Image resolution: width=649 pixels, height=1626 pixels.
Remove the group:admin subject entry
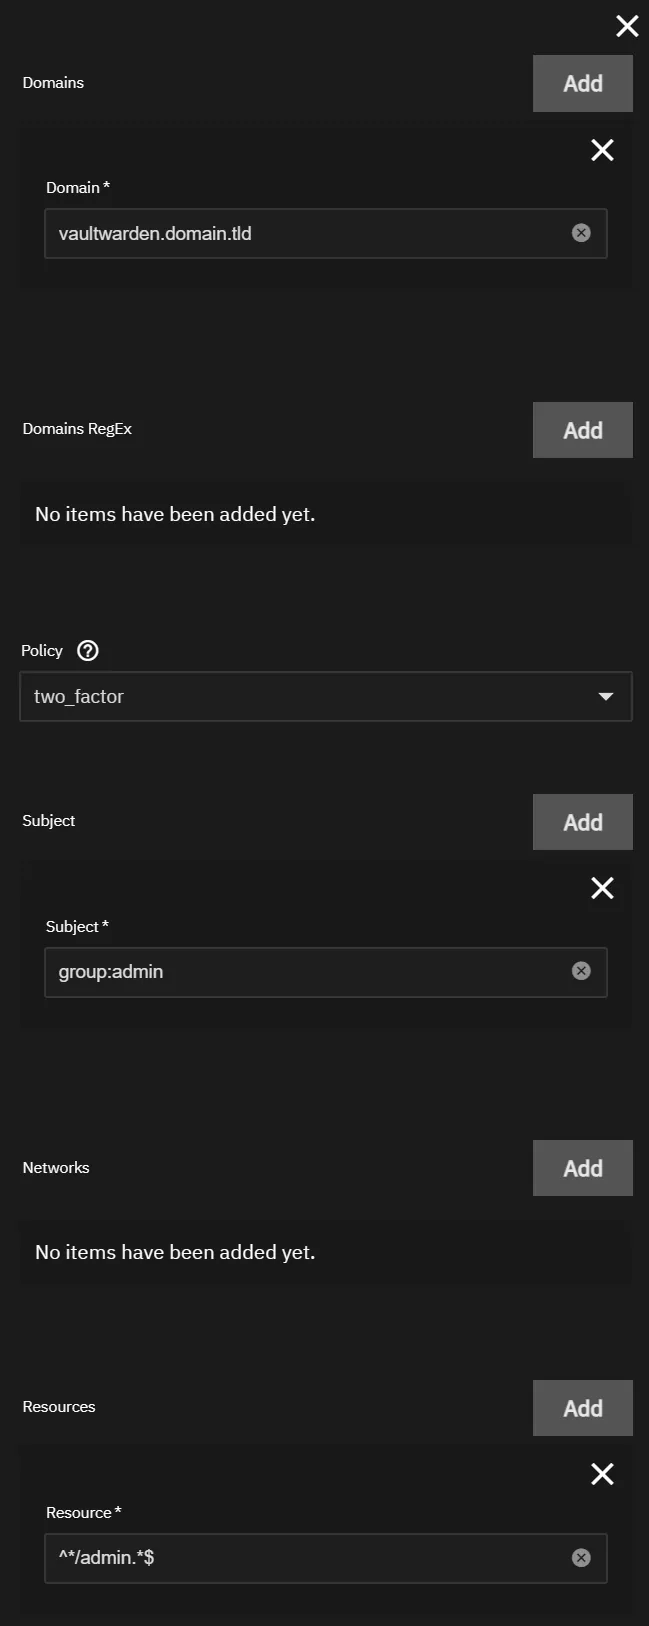[x=602, y=888]
